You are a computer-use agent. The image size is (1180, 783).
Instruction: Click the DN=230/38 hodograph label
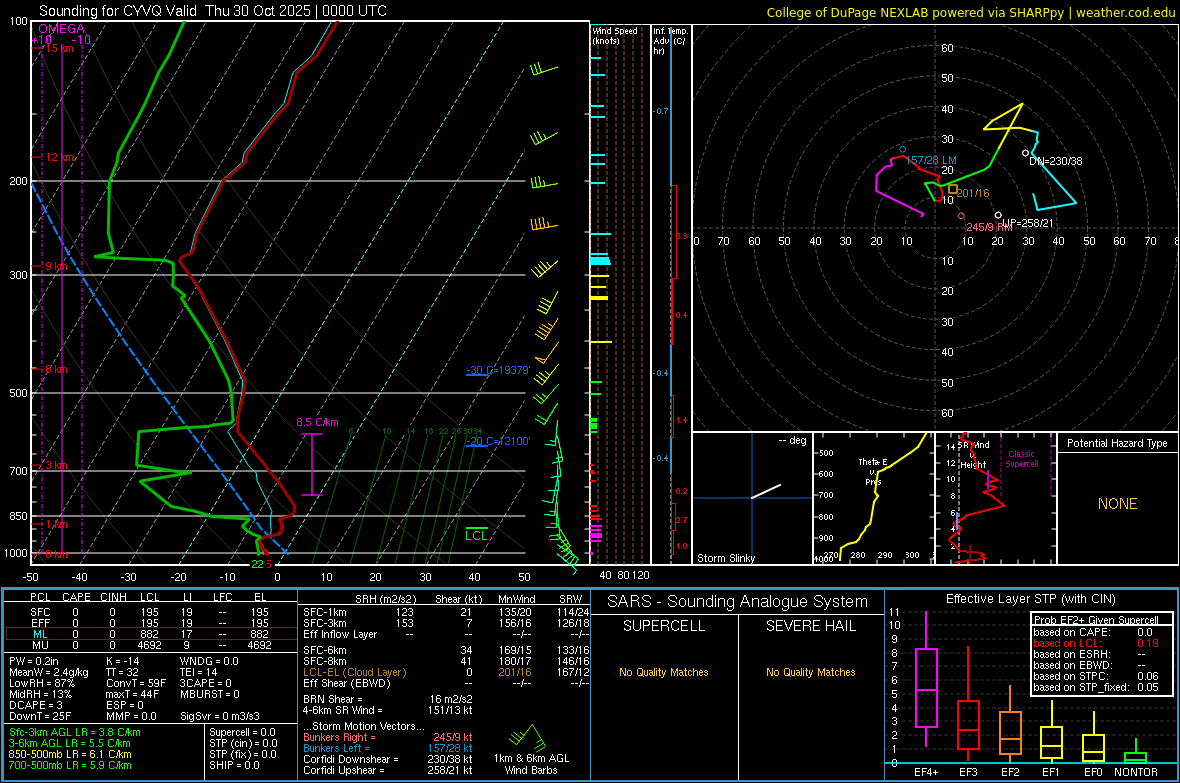(x=1056, y=161)
